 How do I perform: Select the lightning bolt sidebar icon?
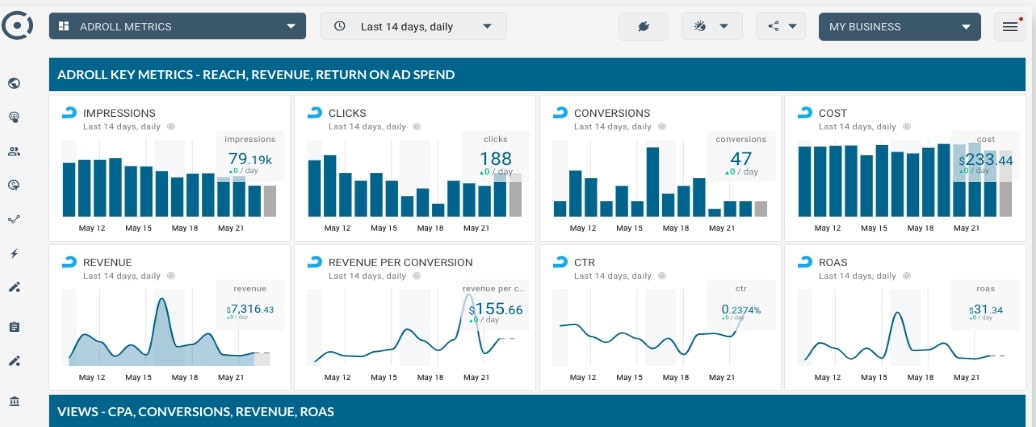coord(14,253)
